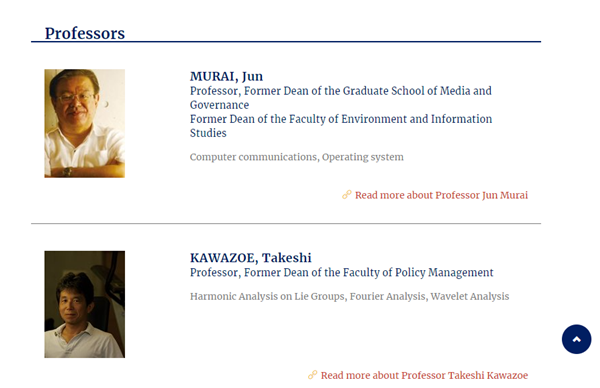Click the Graduate School of Media title line

341,91
